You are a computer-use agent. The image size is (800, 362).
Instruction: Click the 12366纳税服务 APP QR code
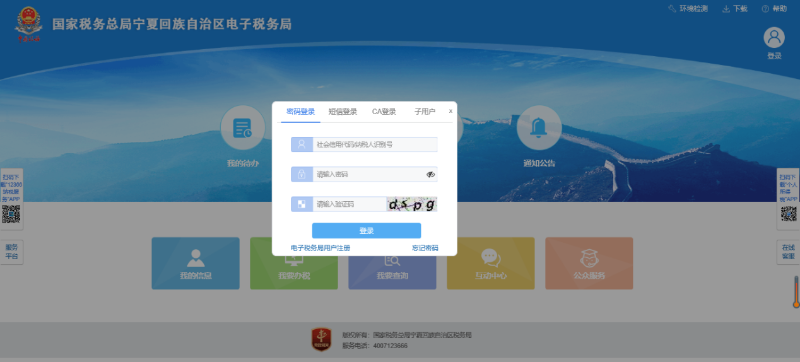pos(11,214)
